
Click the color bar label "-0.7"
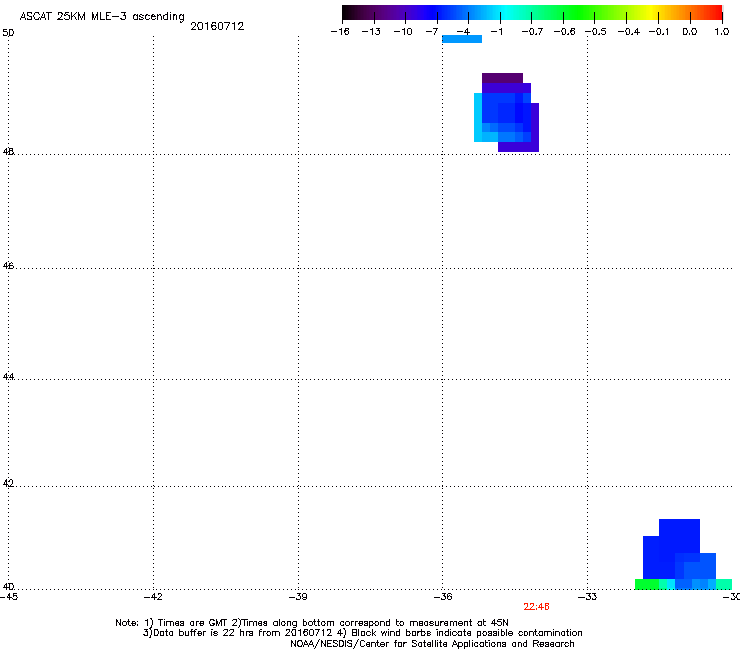(x=532, y=32)
